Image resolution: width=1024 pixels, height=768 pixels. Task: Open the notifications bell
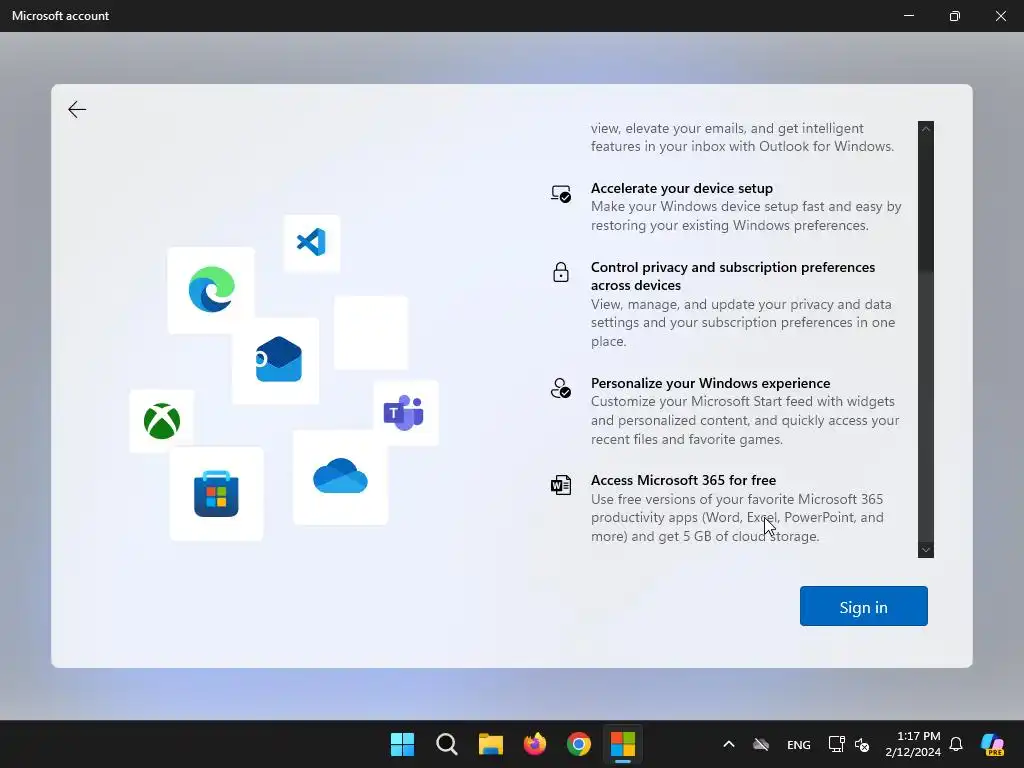(x=956, y=744)
